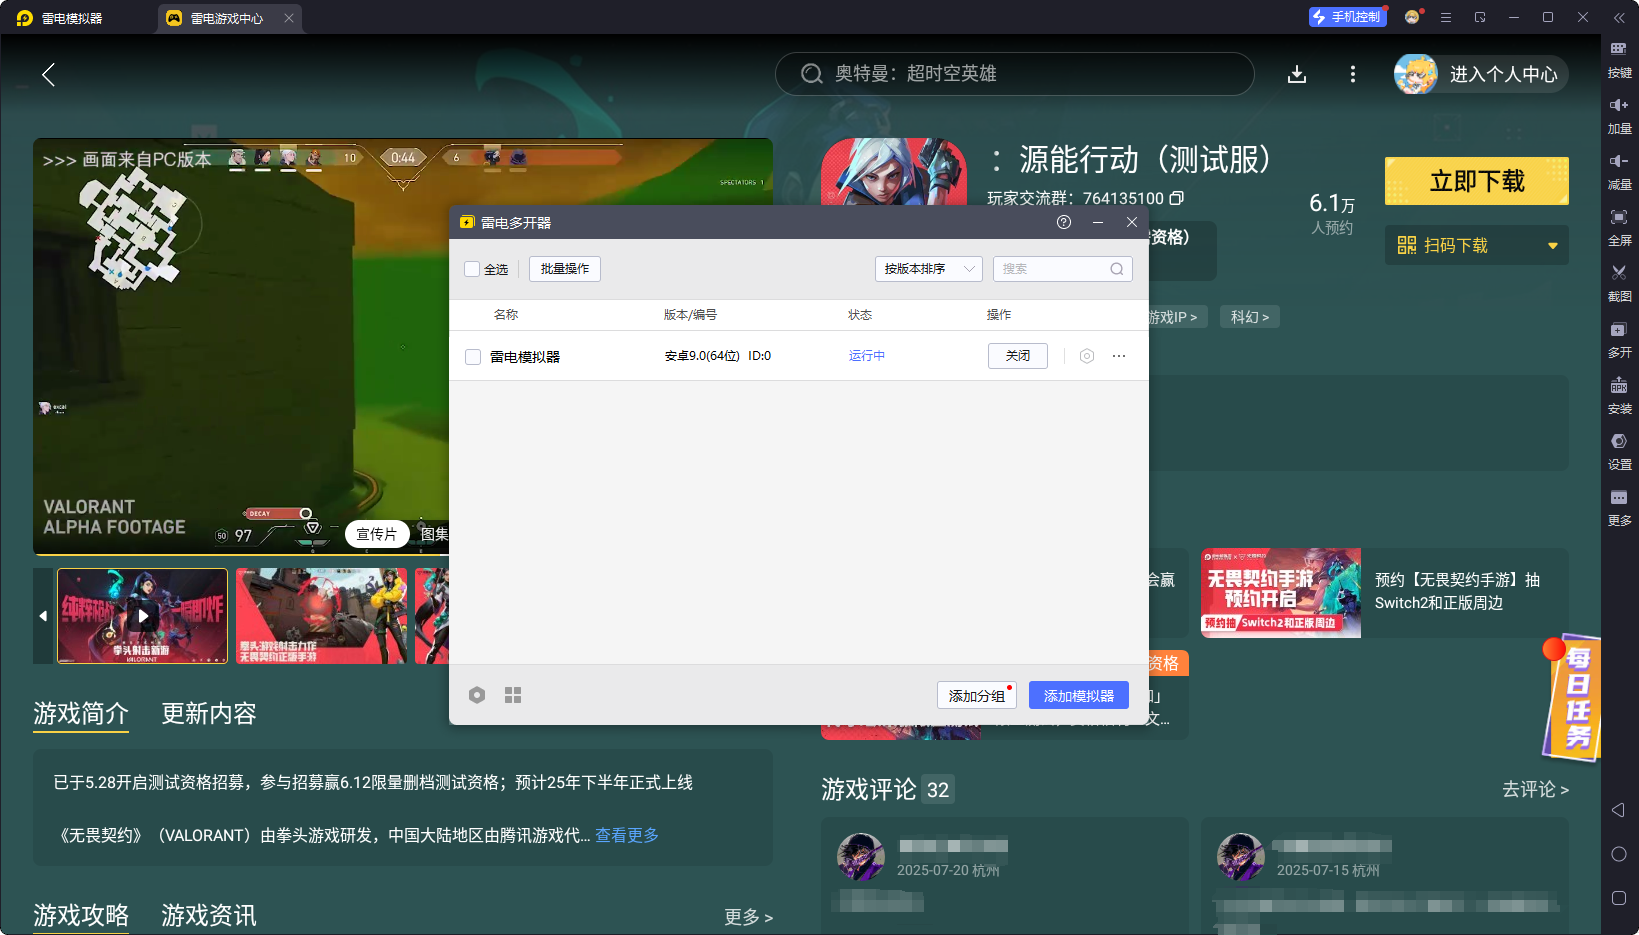The width and height of the screenshot is (1639, 935).
Task: Click the Android recent apps square button
Action: (x=1619, y=898)
